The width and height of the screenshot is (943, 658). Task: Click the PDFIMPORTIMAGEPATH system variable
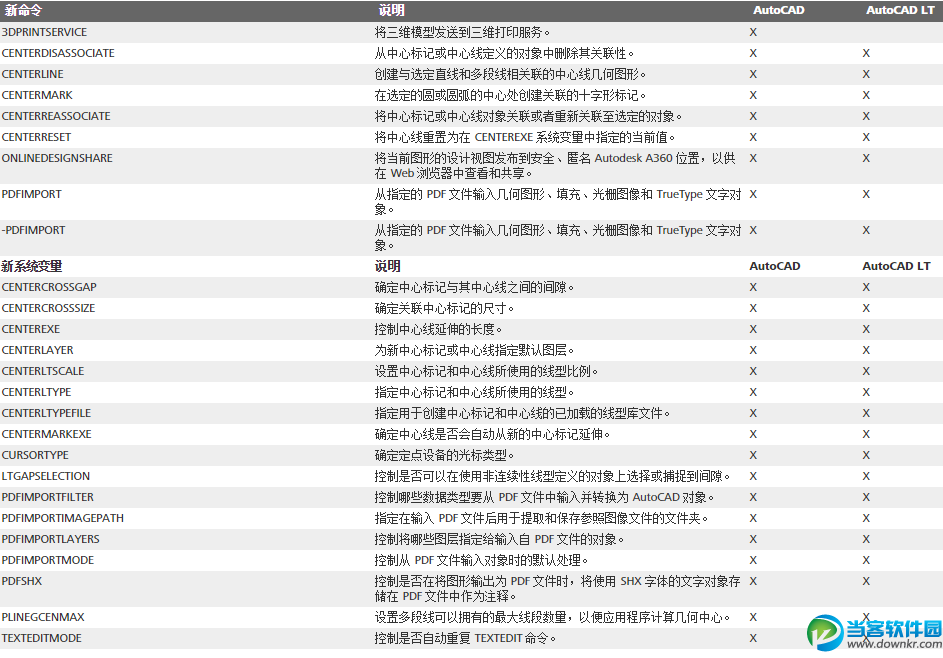tap(63, 519)
